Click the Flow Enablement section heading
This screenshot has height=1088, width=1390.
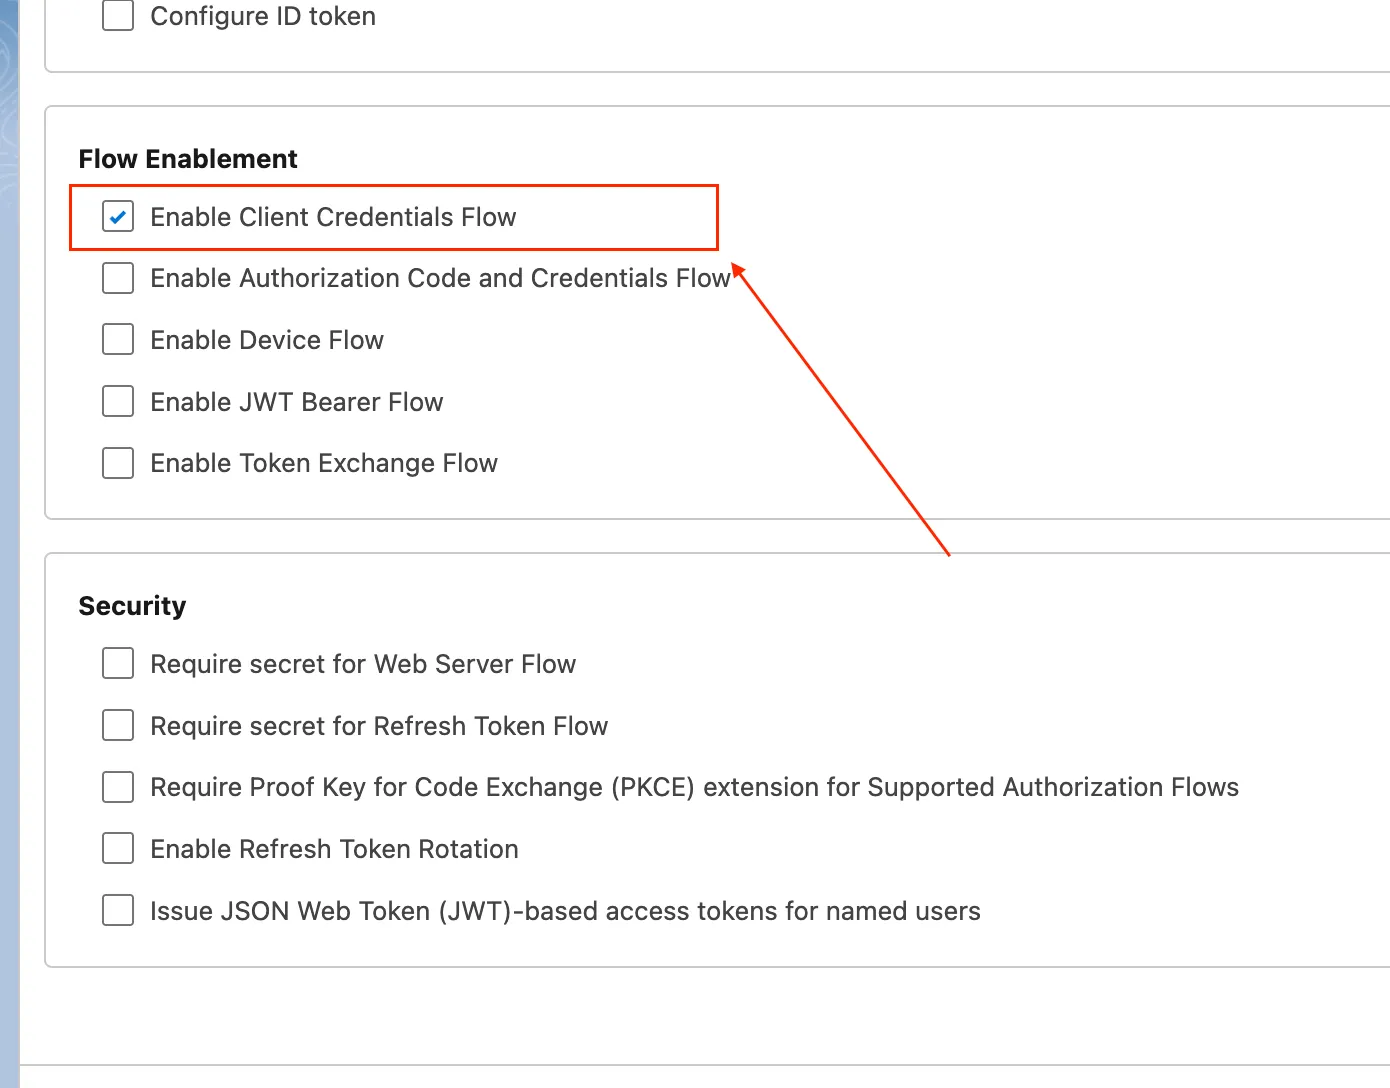point(188,159)
